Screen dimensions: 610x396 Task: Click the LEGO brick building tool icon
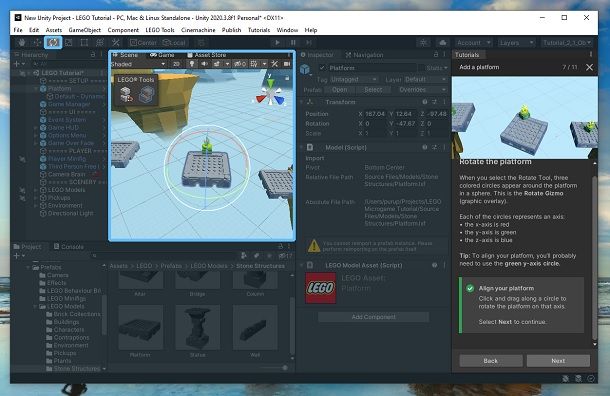point(126,94)
